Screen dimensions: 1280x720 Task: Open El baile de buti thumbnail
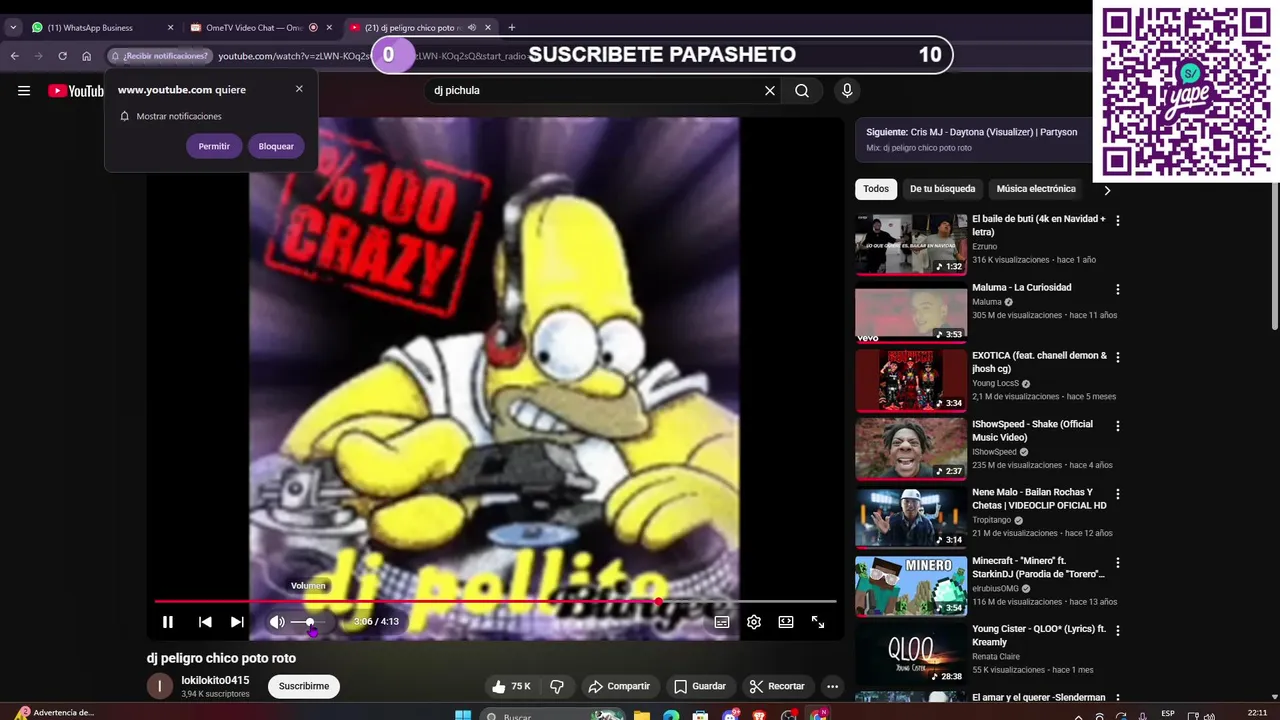(911, 243)
